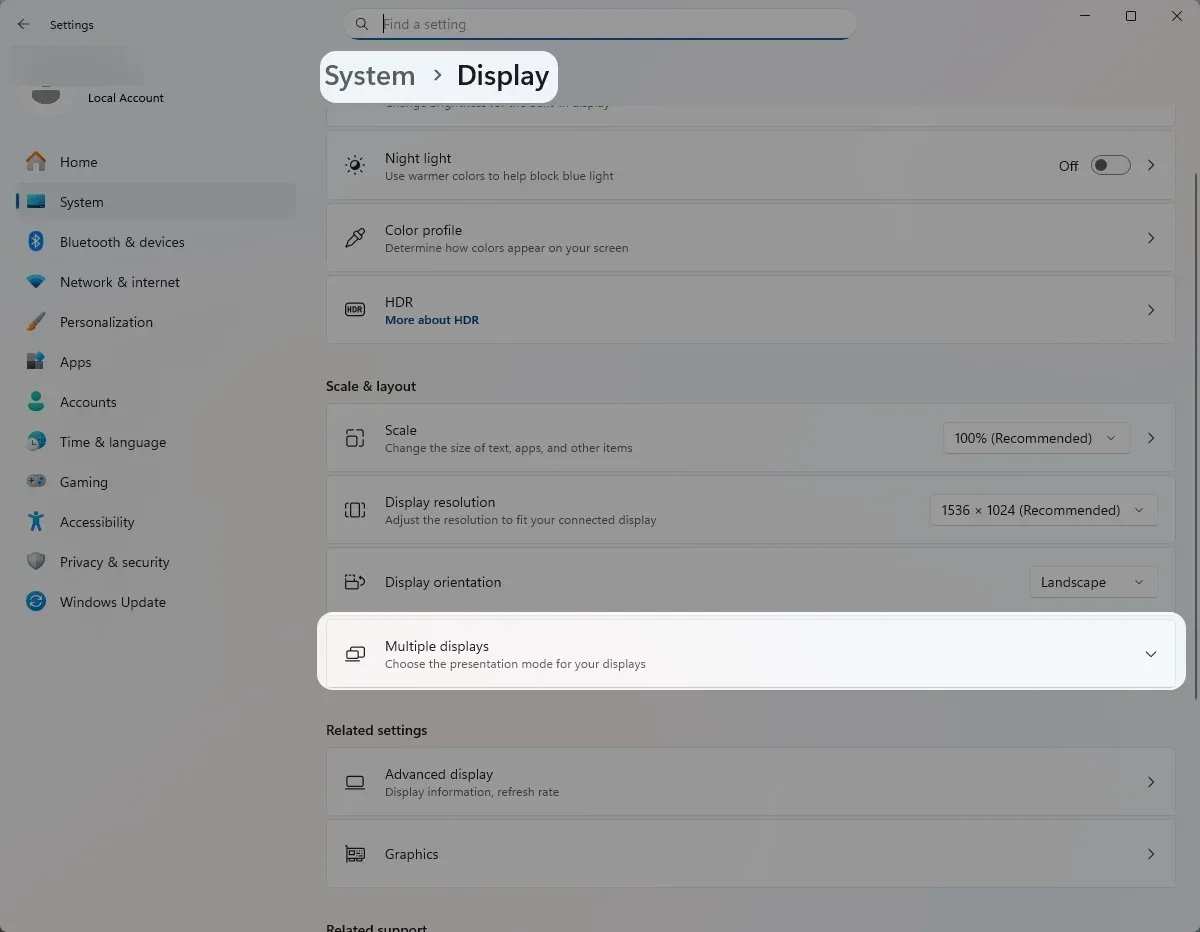The height and width of the screenshot is (932, 1200).
Task: Open HDR settings chevron
Action: click(x=1151, y=310)
